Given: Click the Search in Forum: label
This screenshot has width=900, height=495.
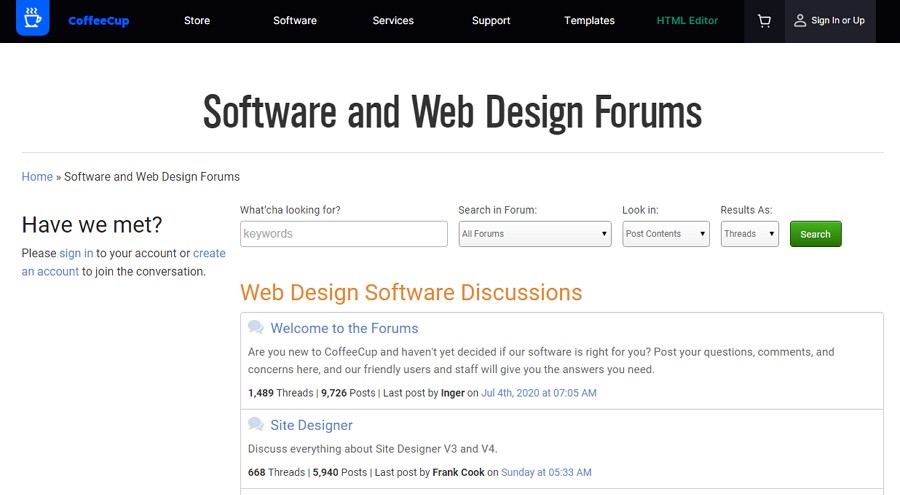Looking at the screenshot, I should click(498, 210).
